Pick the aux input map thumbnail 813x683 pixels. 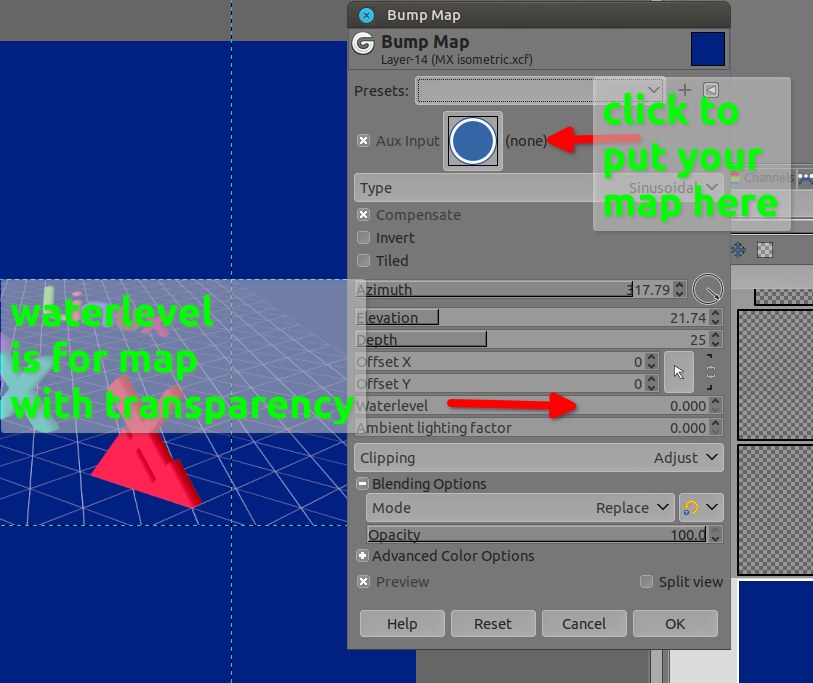point(473,141)
